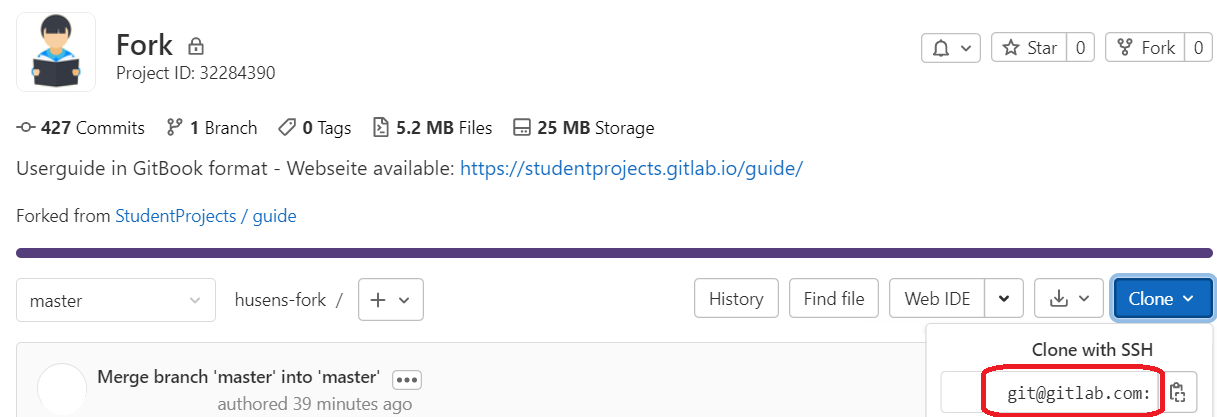The image size is (1217, 417).
Task: Open the download source code dropdown
Action: click(1069, 298)
